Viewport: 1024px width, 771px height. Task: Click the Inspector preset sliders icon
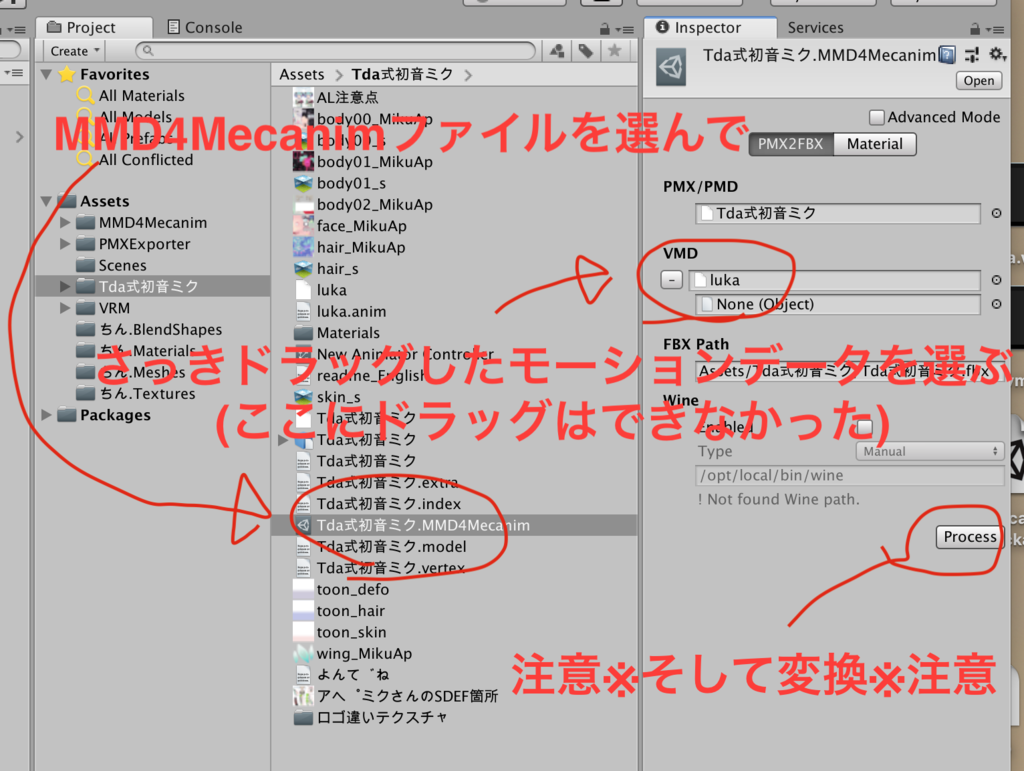pos(972,55)
